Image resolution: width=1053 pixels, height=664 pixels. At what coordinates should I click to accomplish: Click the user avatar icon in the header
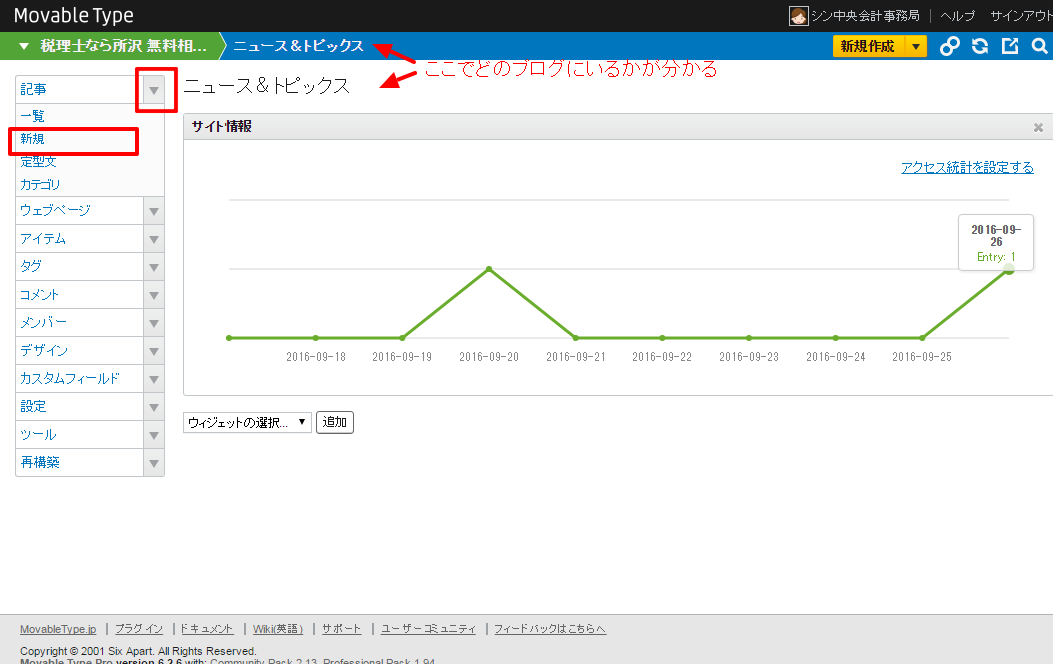tap(798, 15)
